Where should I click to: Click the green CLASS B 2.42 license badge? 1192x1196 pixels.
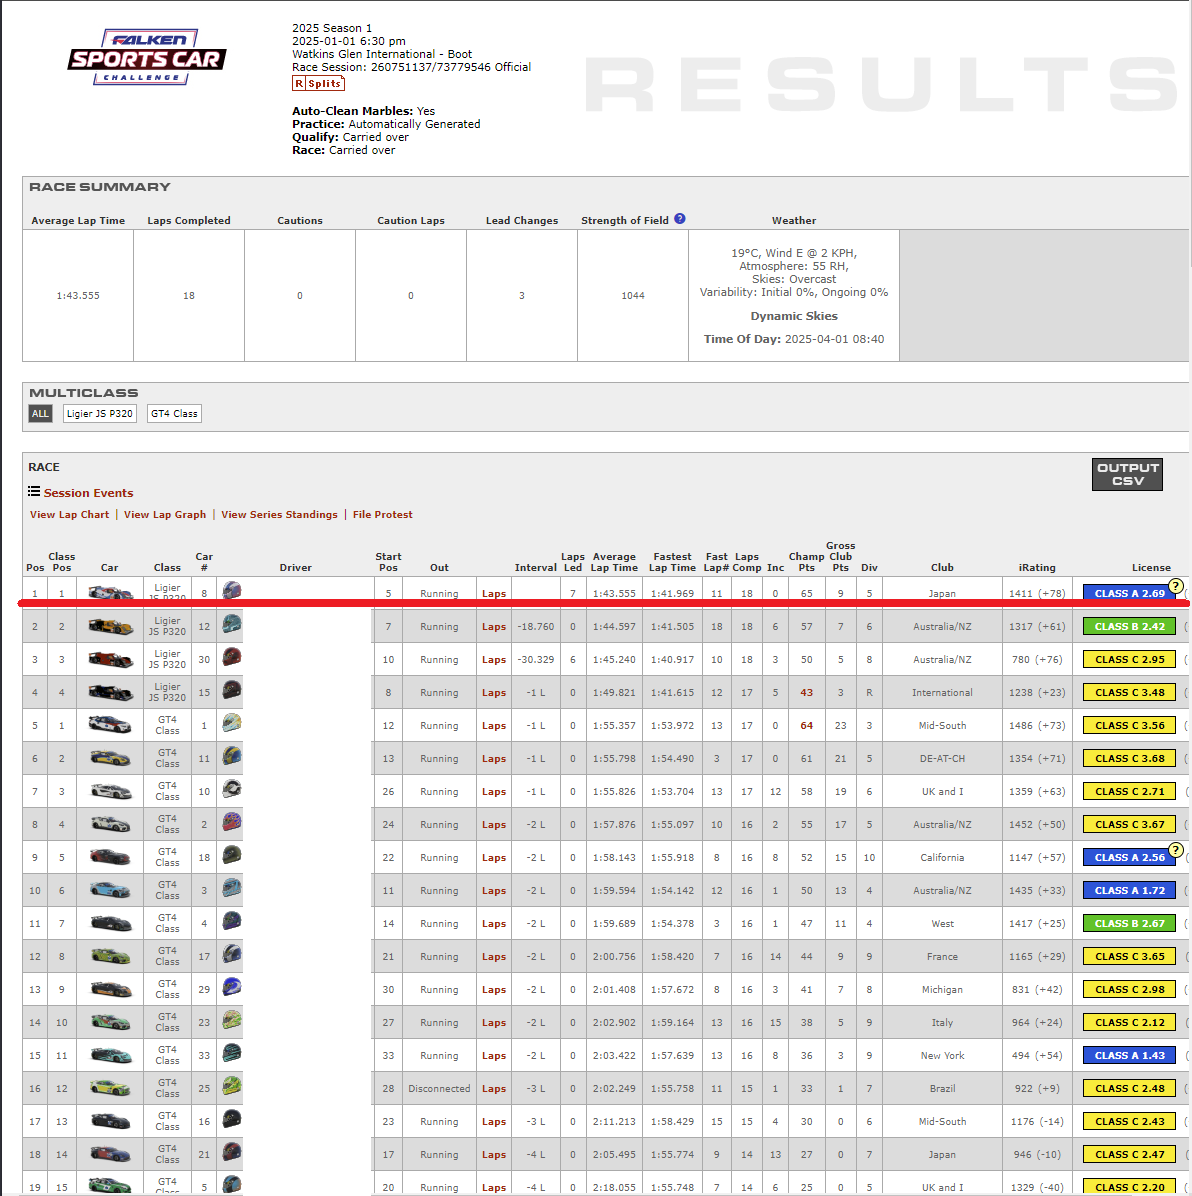click(1129, 627)
